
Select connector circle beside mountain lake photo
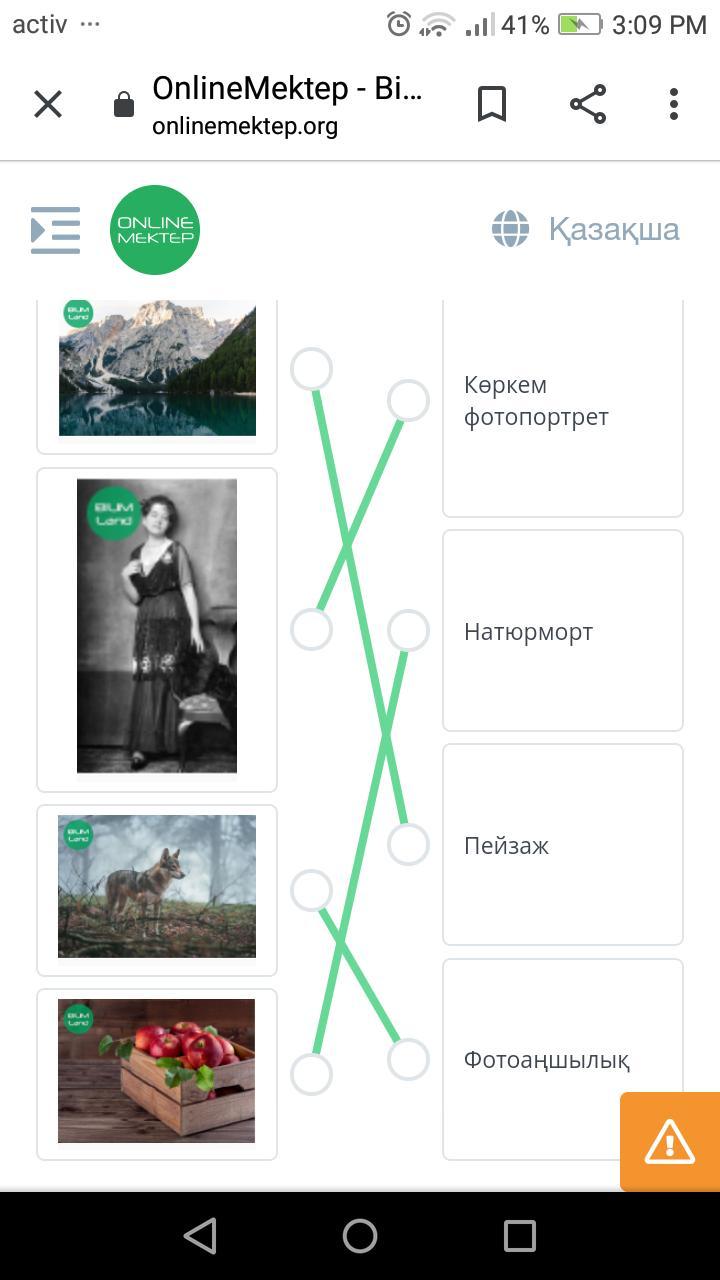pyautogui.click(x=311, y=369)
